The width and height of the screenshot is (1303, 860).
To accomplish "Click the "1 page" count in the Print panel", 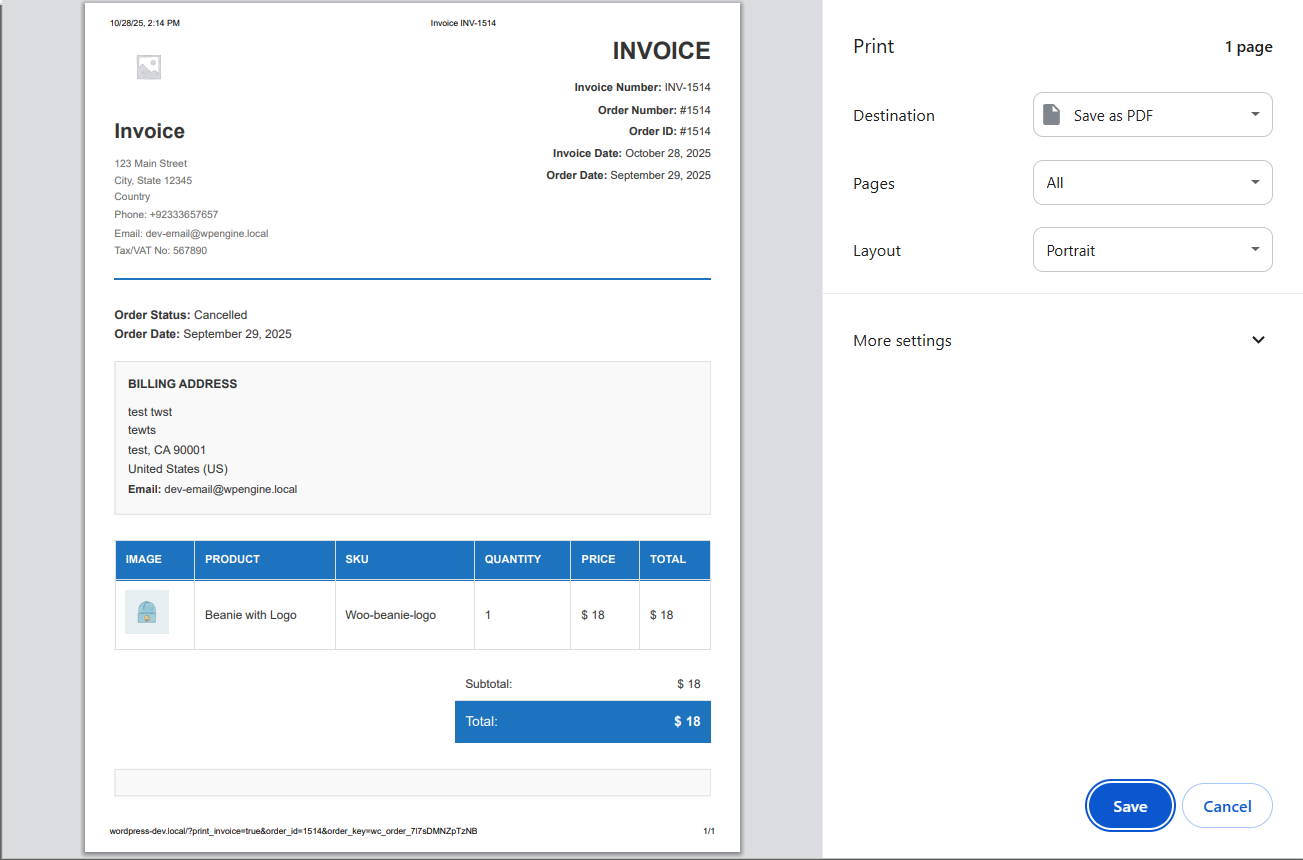I will click(x=1249, y=47).
